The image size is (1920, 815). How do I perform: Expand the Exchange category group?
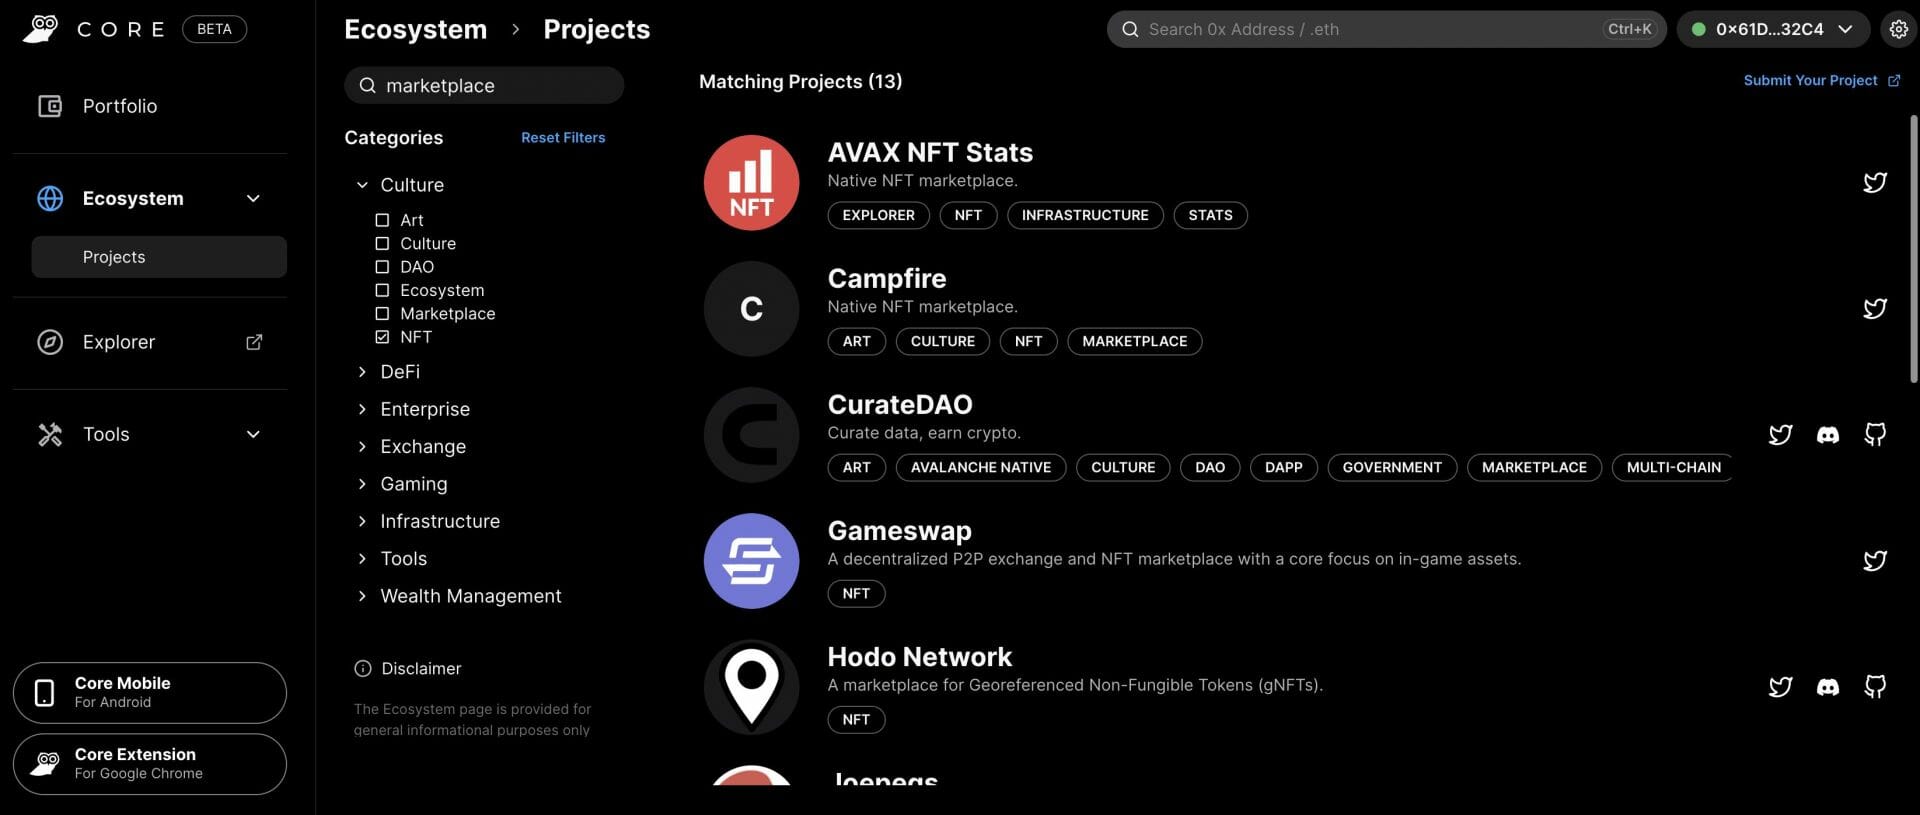(x=362, y=446)
